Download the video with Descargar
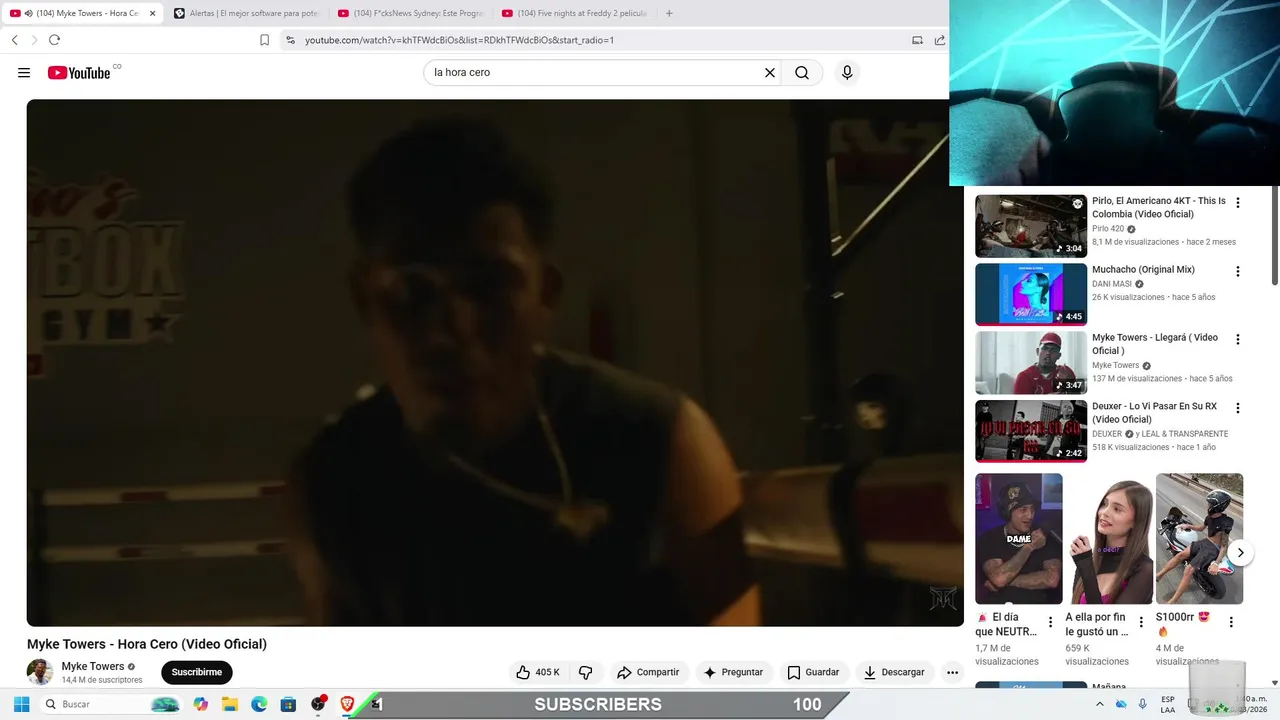 [895, 672]
